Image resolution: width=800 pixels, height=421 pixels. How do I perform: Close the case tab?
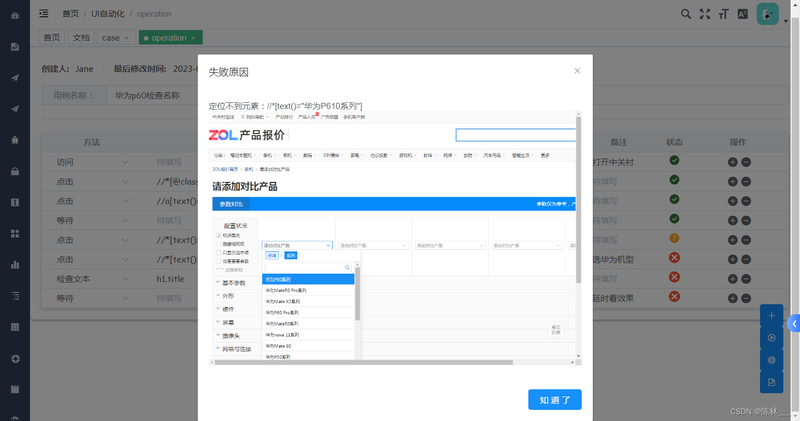point(127,38)
